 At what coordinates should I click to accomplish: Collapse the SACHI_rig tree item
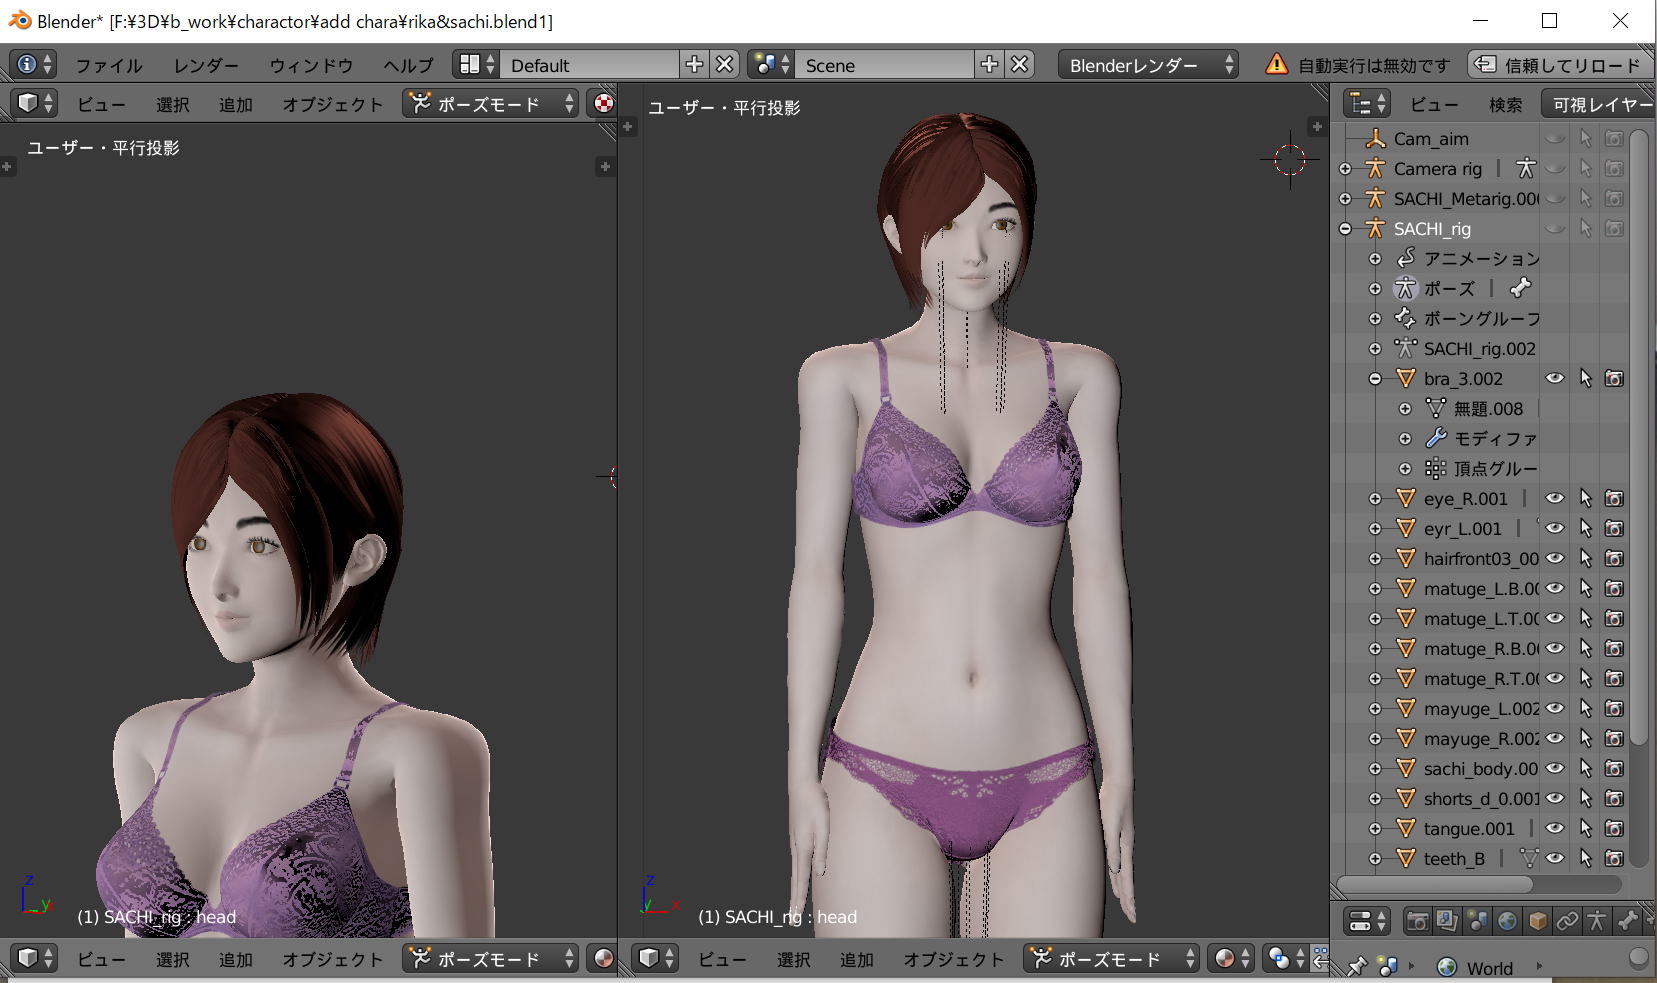pyautogui.click(x=1346, y=229)
